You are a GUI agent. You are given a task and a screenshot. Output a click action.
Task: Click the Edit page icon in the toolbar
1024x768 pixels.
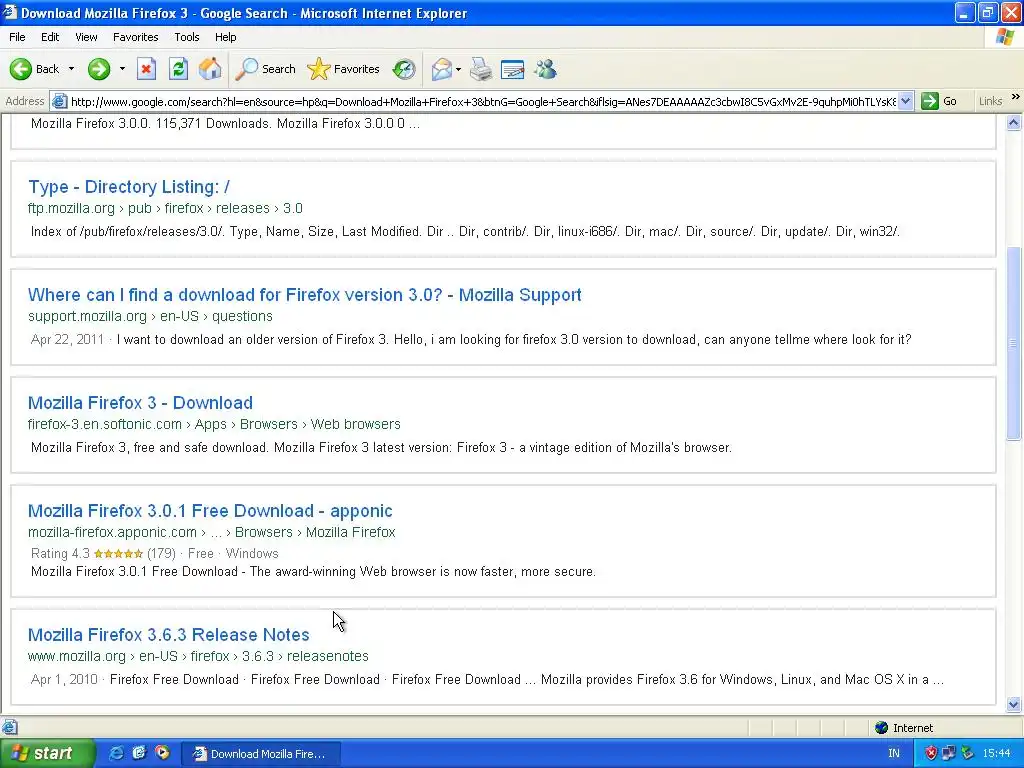(x=513, y=69)
